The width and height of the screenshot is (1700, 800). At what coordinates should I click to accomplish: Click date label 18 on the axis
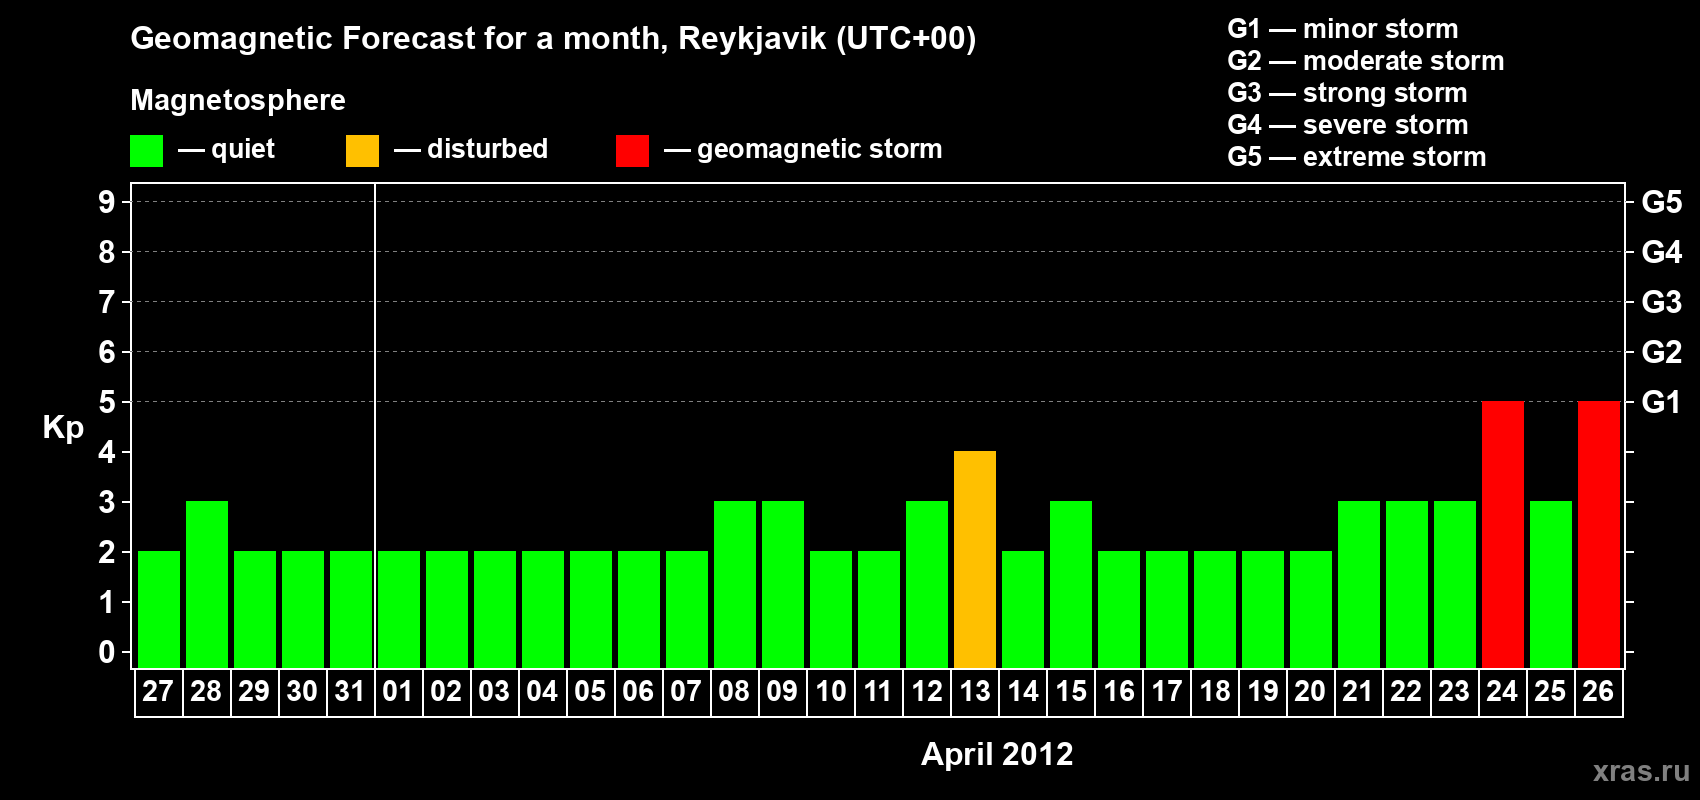pyautogui.click(x=1215, y=691)
